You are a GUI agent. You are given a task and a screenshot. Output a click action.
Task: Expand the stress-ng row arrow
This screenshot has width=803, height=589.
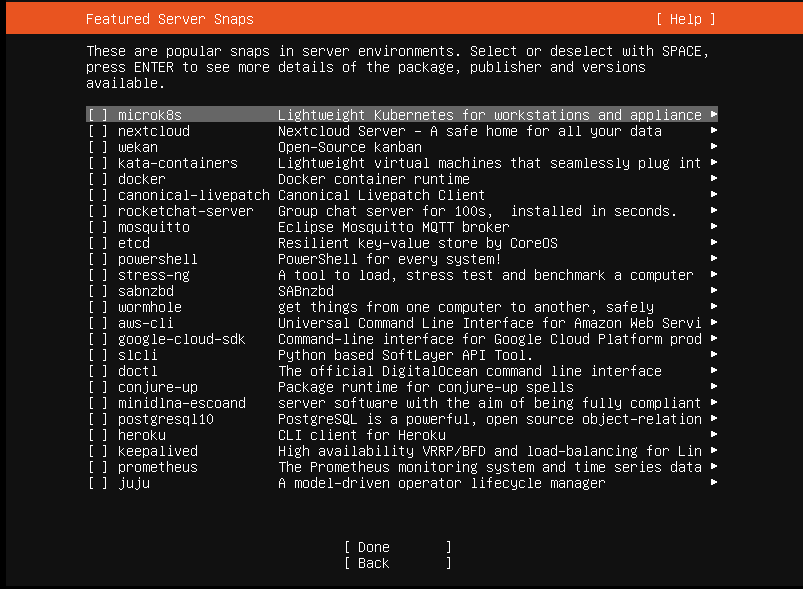[x=714, y=274]
